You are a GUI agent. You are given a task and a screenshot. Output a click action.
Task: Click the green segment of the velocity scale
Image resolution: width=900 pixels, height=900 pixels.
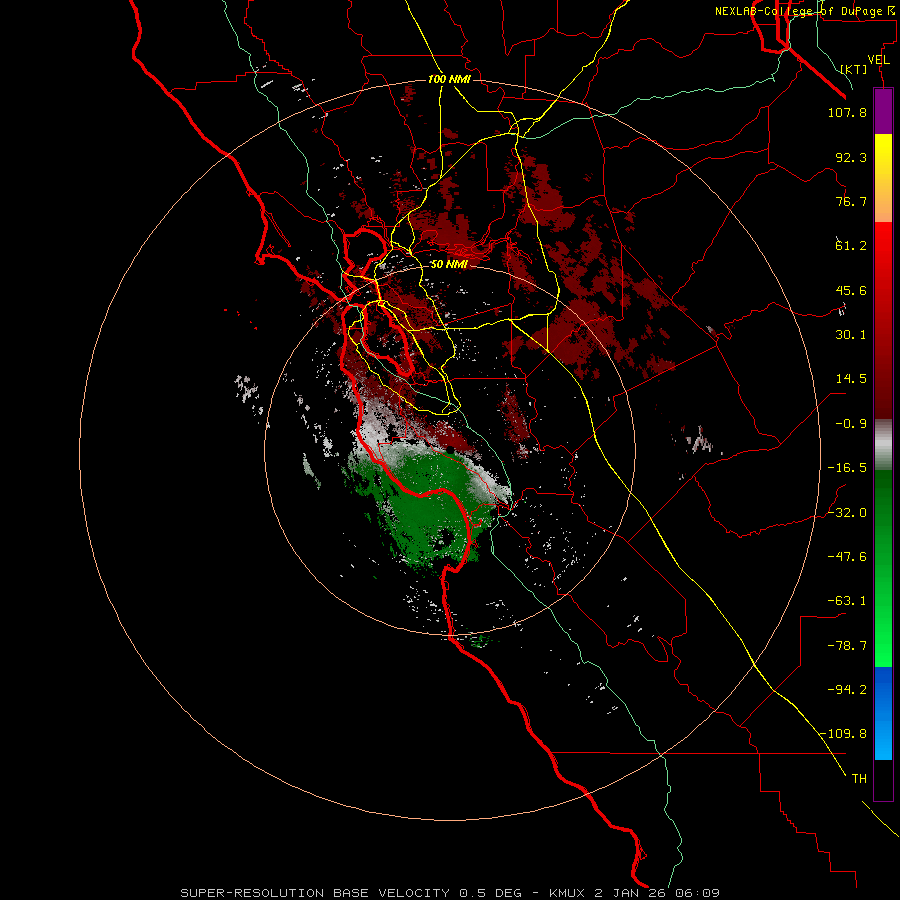coord(883,568)
